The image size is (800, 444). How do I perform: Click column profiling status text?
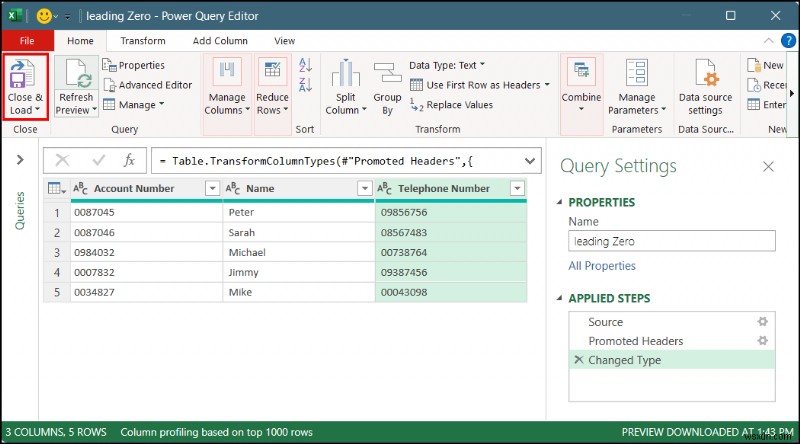216,432
